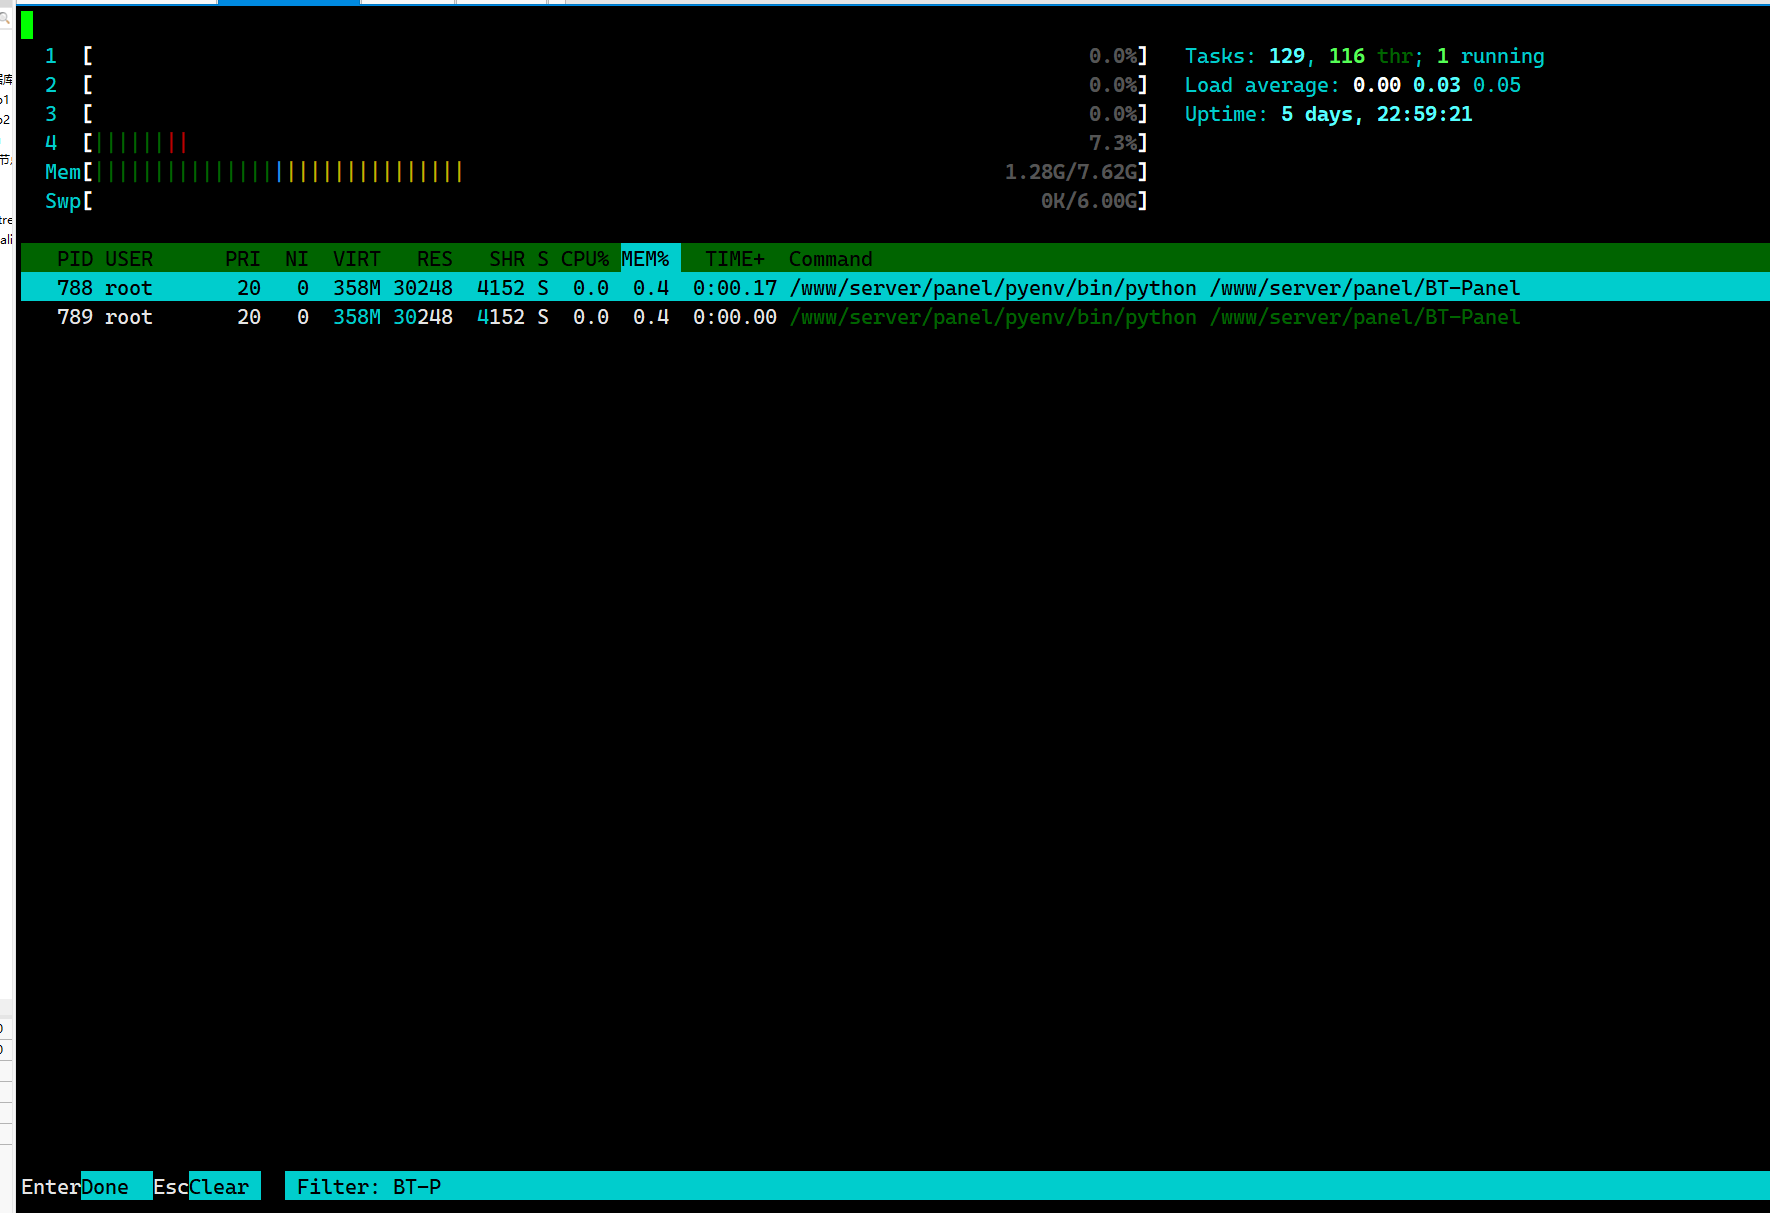Sort by Command column header
Image resolution: width=1770 pixels, height=1213 pixels.
(x=831, y=259)
